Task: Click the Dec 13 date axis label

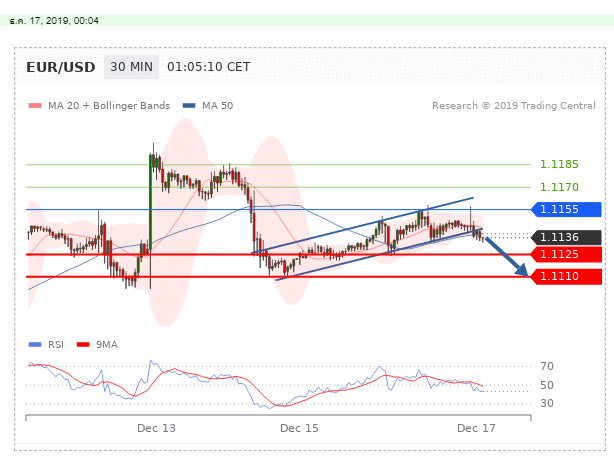Action: pos(156,428)
